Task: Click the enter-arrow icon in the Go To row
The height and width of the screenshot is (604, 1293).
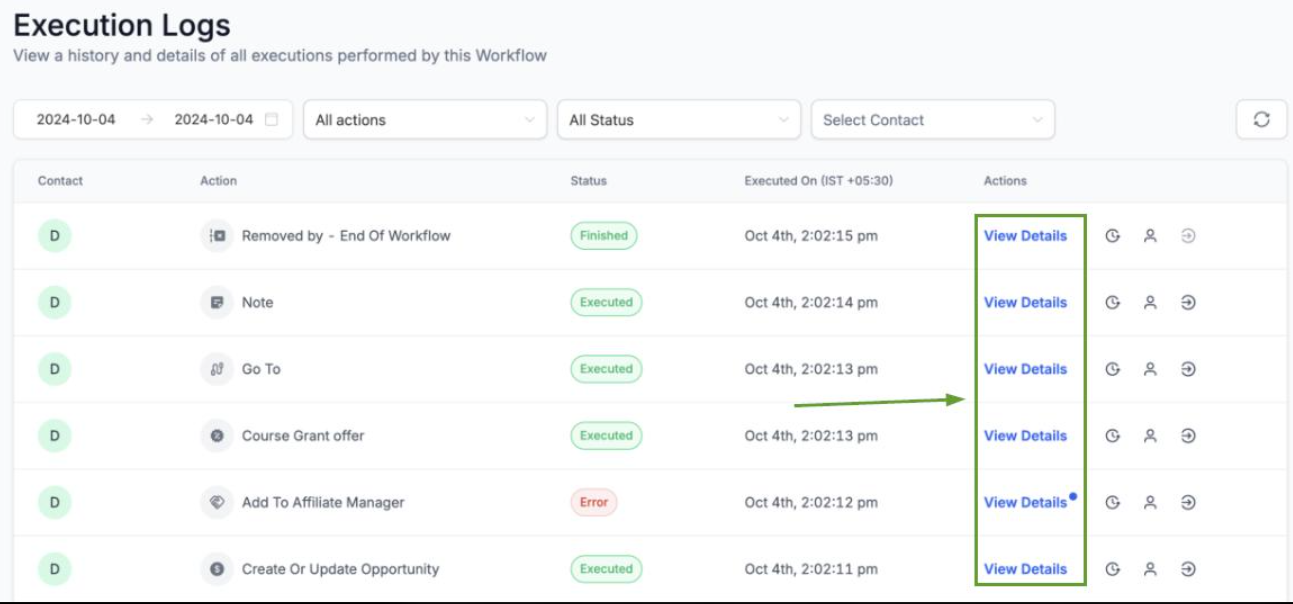Action: pyautogui.click(x=1188, y=369)
